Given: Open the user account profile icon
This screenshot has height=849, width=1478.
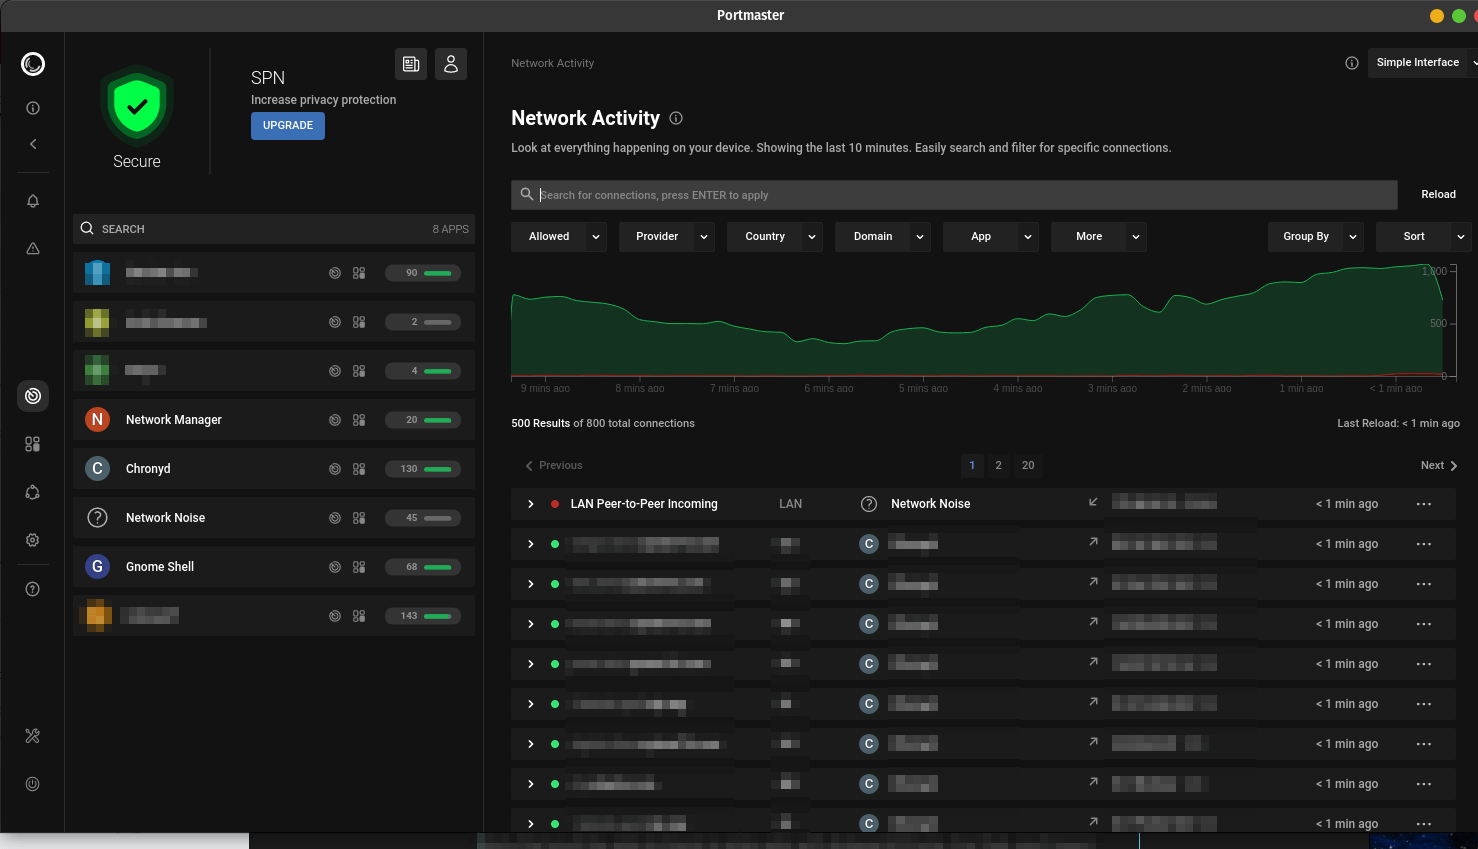Looking at the screenshot, I should coord(451,64).
